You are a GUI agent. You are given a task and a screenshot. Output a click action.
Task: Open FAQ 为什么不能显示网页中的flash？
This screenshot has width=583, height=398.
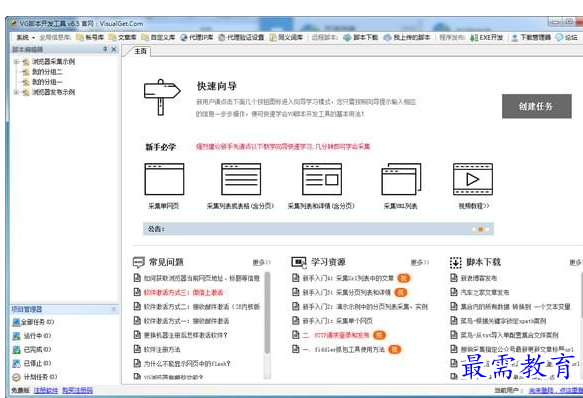point(187,363)
